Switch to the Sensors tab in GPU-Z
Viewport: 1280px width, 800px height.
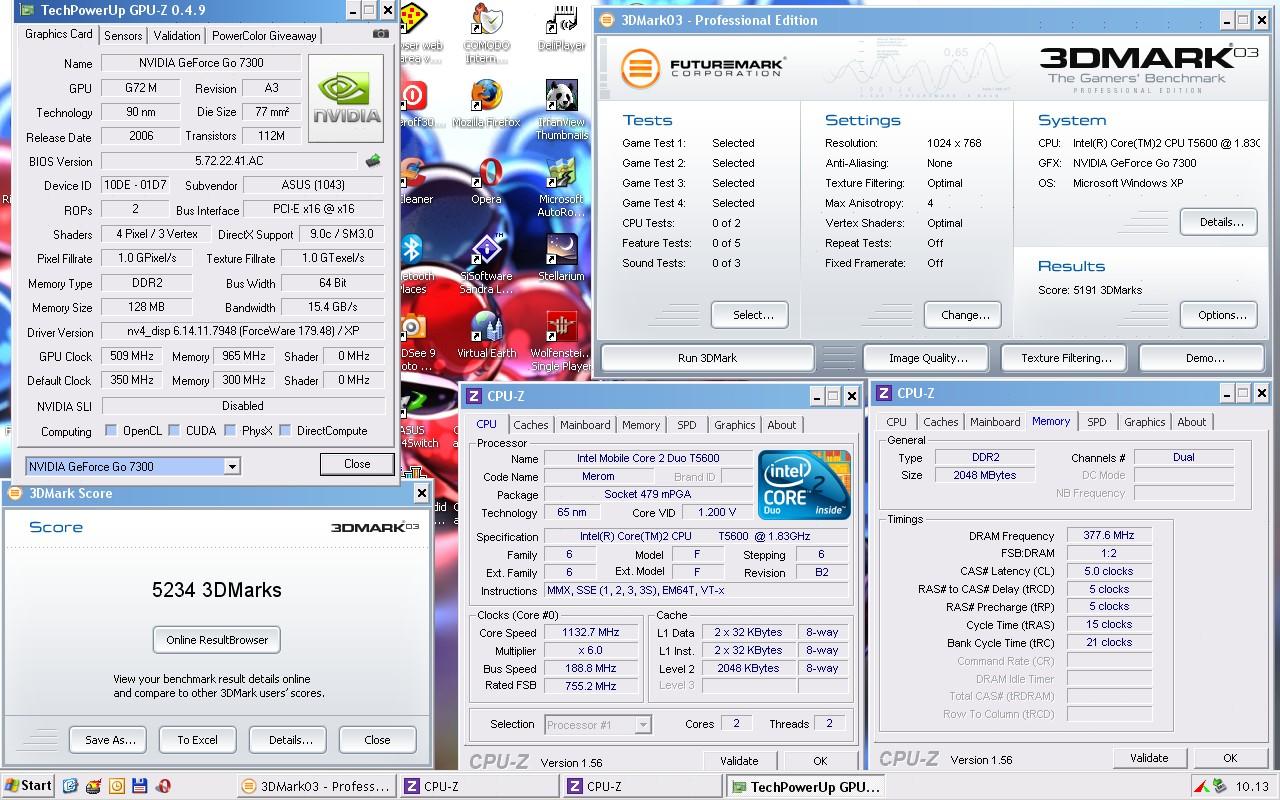tap(123, 35)
